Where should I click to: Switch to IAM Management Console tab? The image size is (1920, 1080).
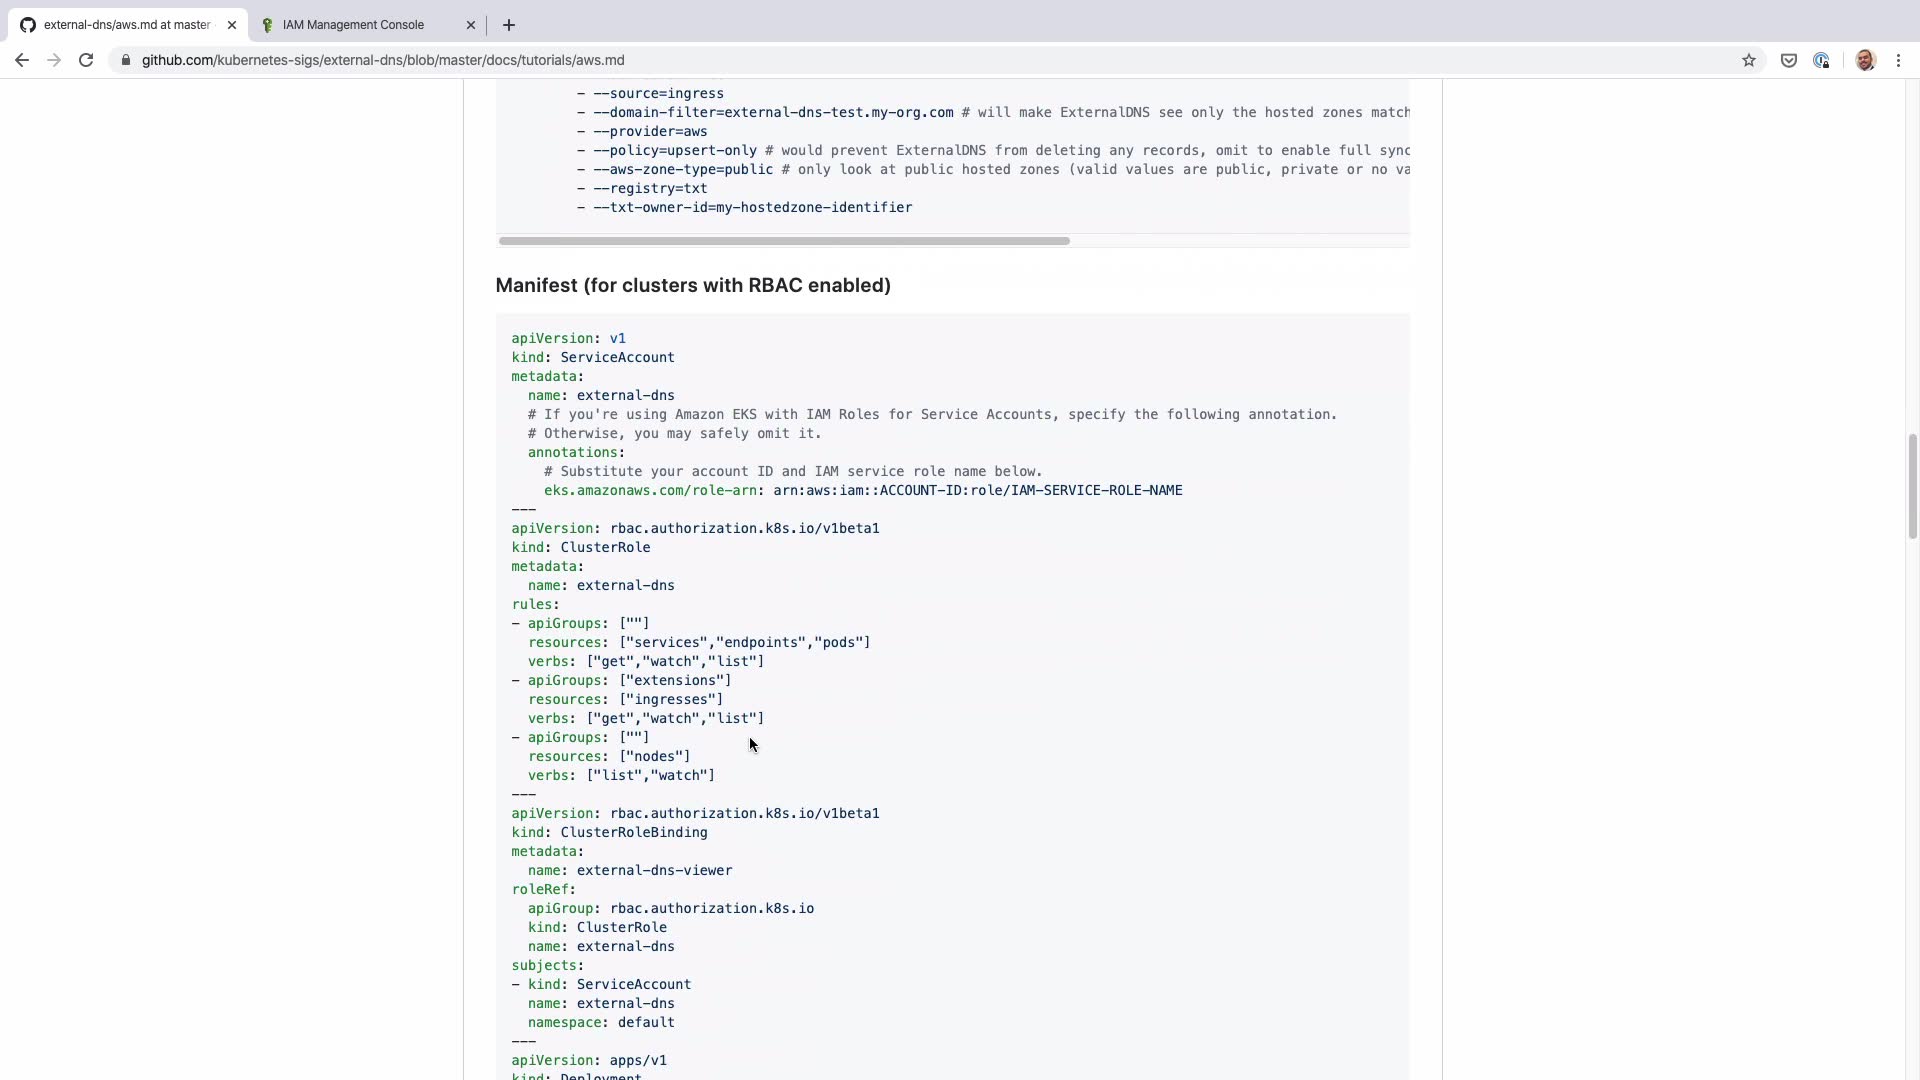(x=353, y=25)
